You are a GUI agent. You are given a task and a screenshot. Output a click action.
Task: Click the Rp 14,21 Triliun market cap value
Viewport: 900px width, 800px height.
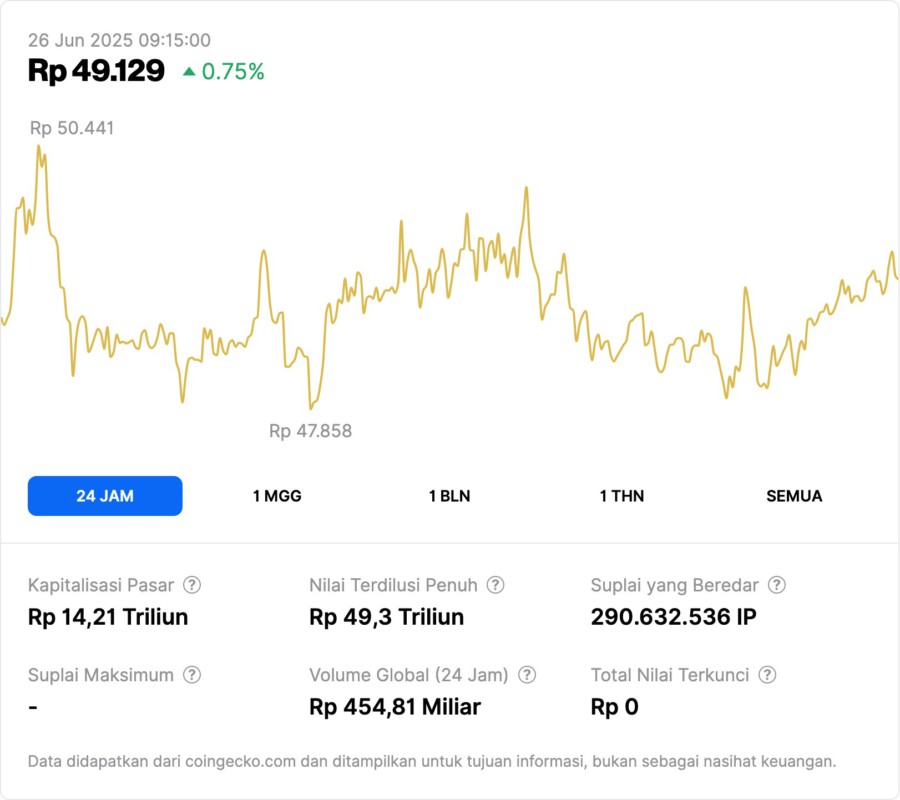[x=108, y=617]
